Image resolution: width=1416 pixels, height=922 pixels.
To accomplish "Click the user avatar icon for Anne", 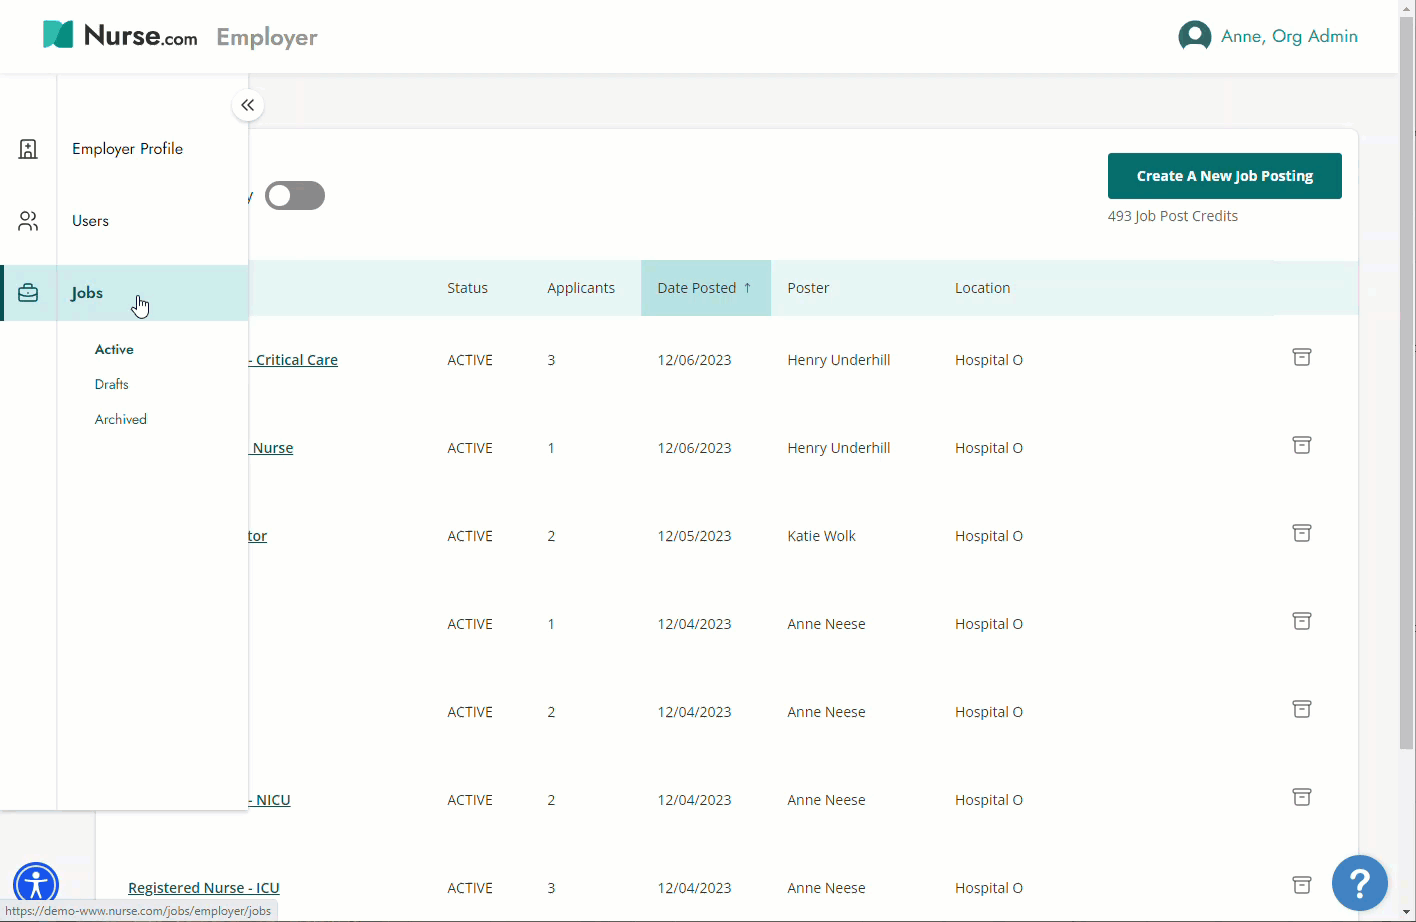I will 1194,36.
